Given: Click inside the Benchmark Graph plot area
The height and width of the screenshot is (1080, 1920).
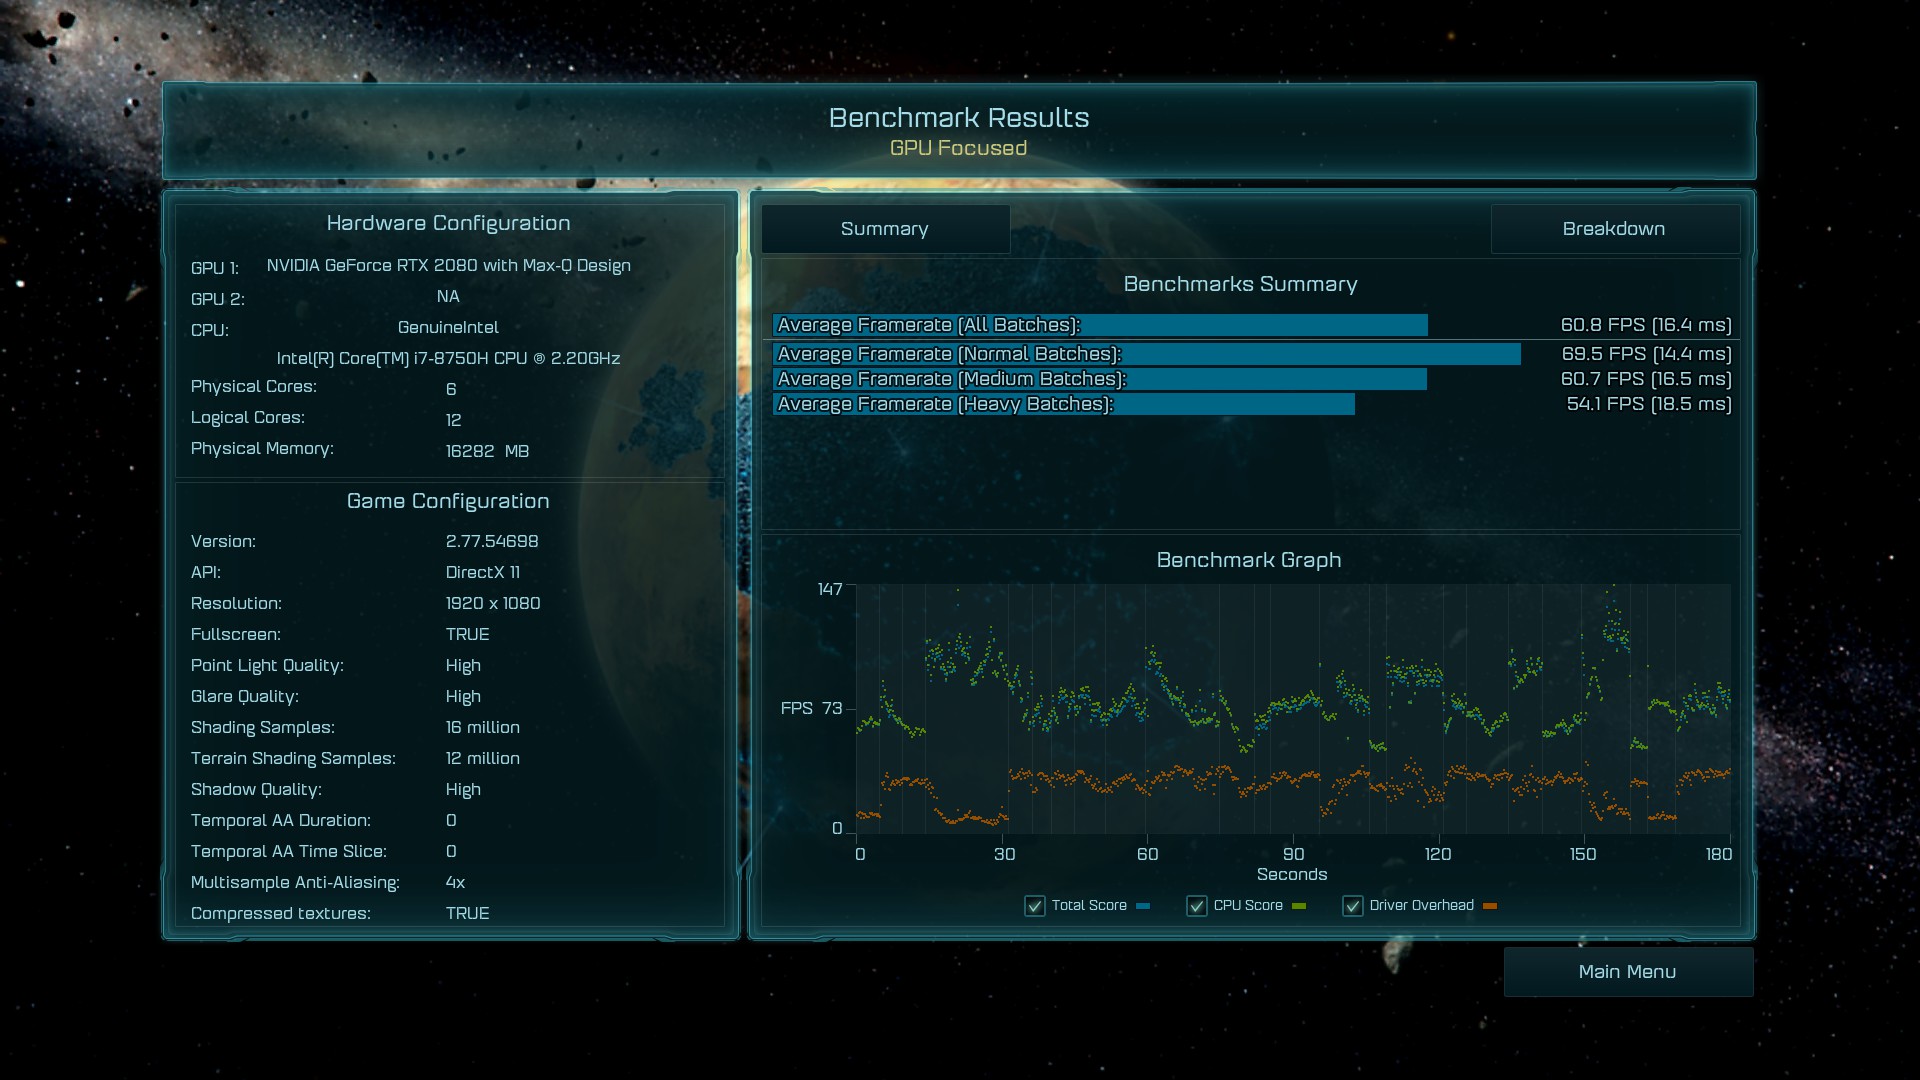Looking at the screenshot, I should [1292, 708].
